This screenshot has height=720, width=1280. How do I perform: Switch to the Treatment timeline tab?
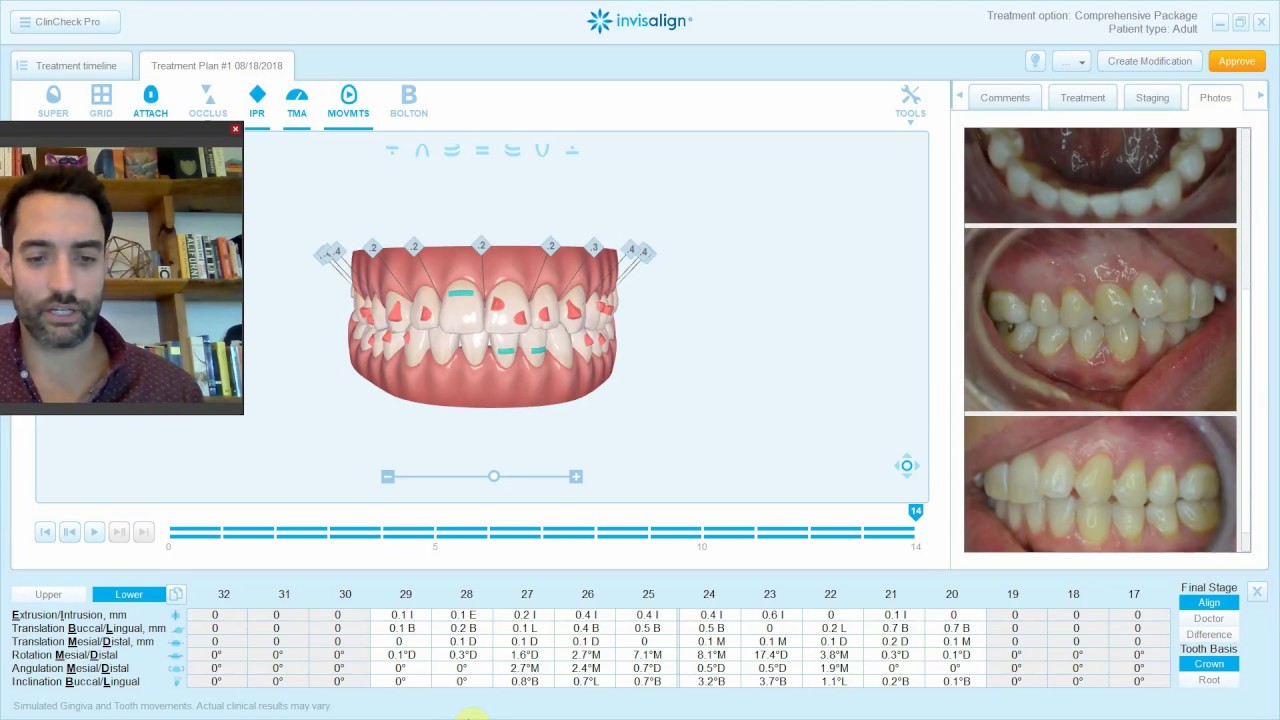click(72, 66)
